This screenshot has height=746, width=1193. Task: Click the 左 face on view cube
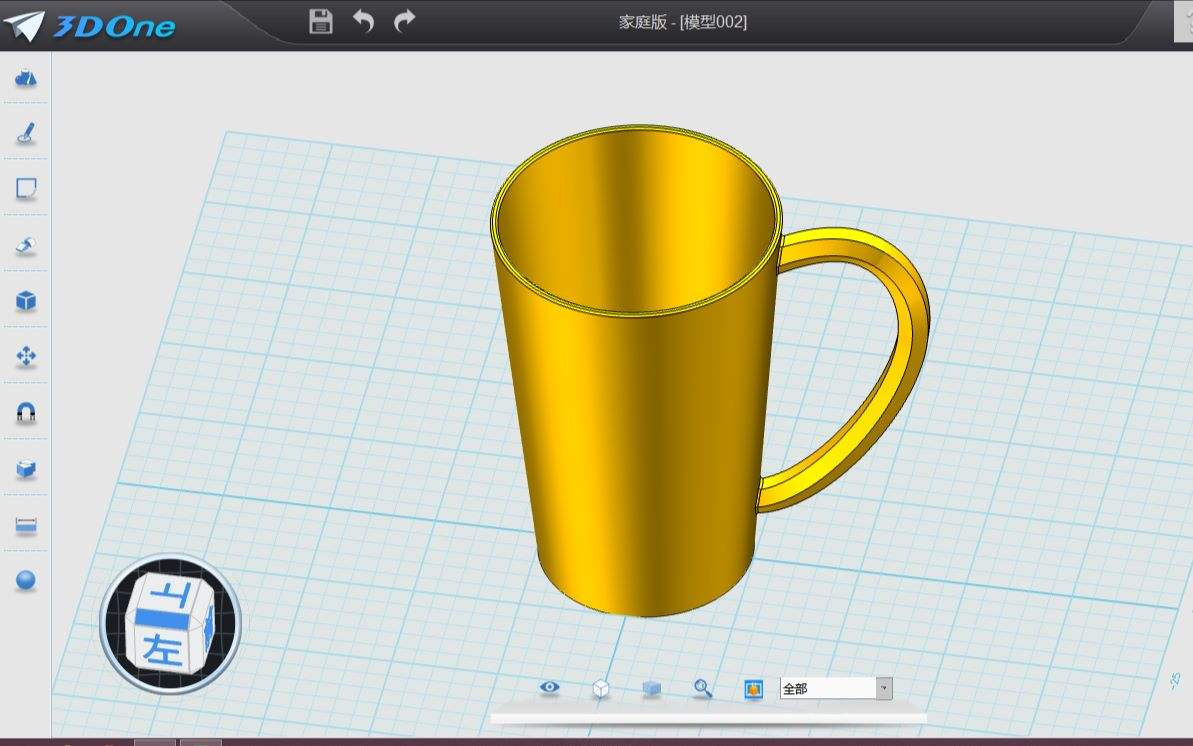(x=163, y=649)
